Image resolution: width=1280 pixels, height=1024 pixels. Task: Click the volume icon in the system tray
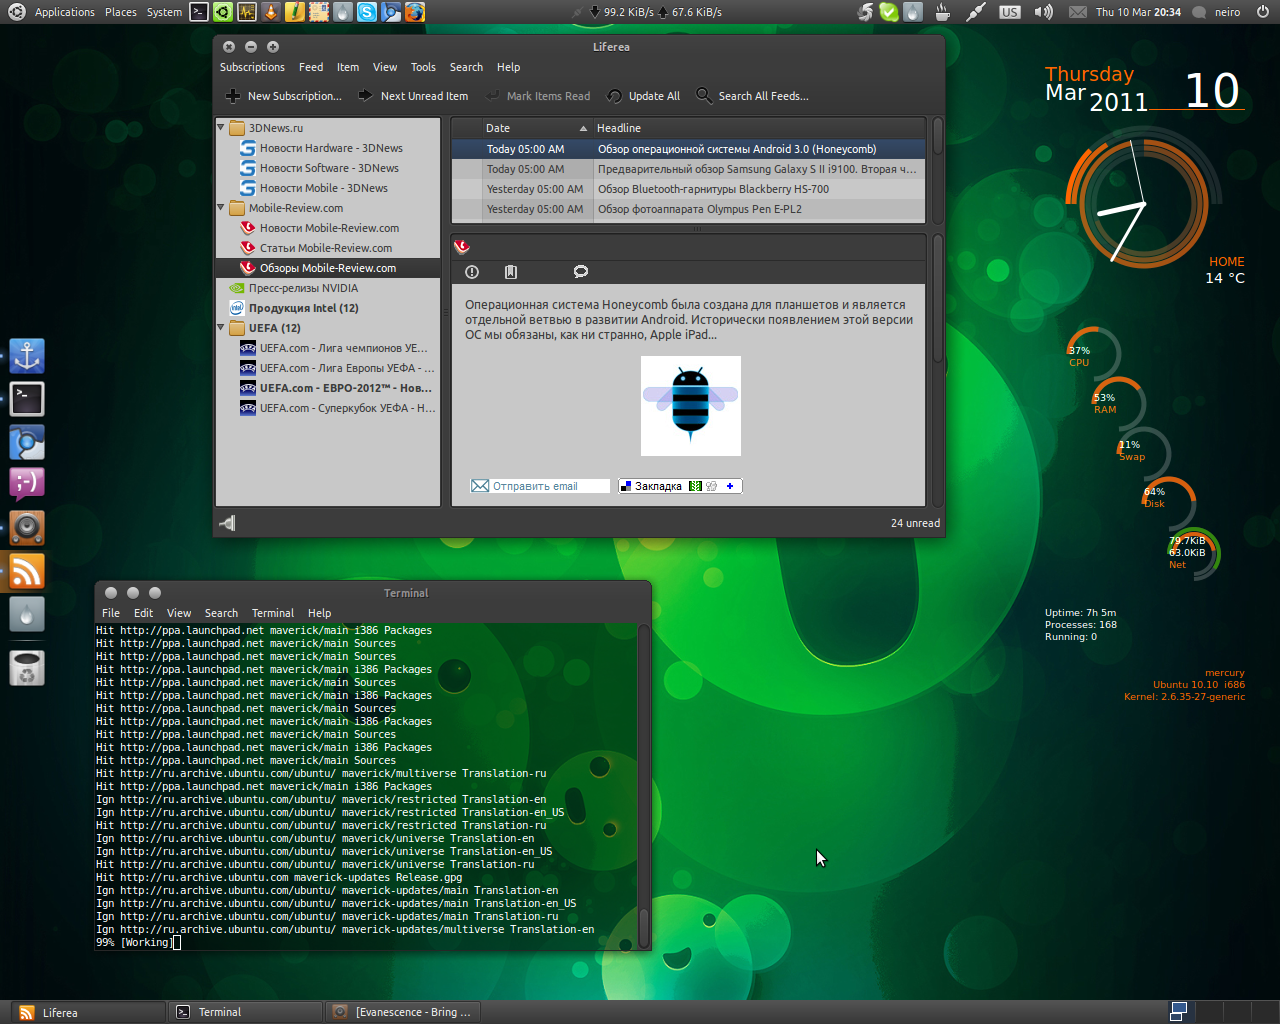click(1043, 12)
